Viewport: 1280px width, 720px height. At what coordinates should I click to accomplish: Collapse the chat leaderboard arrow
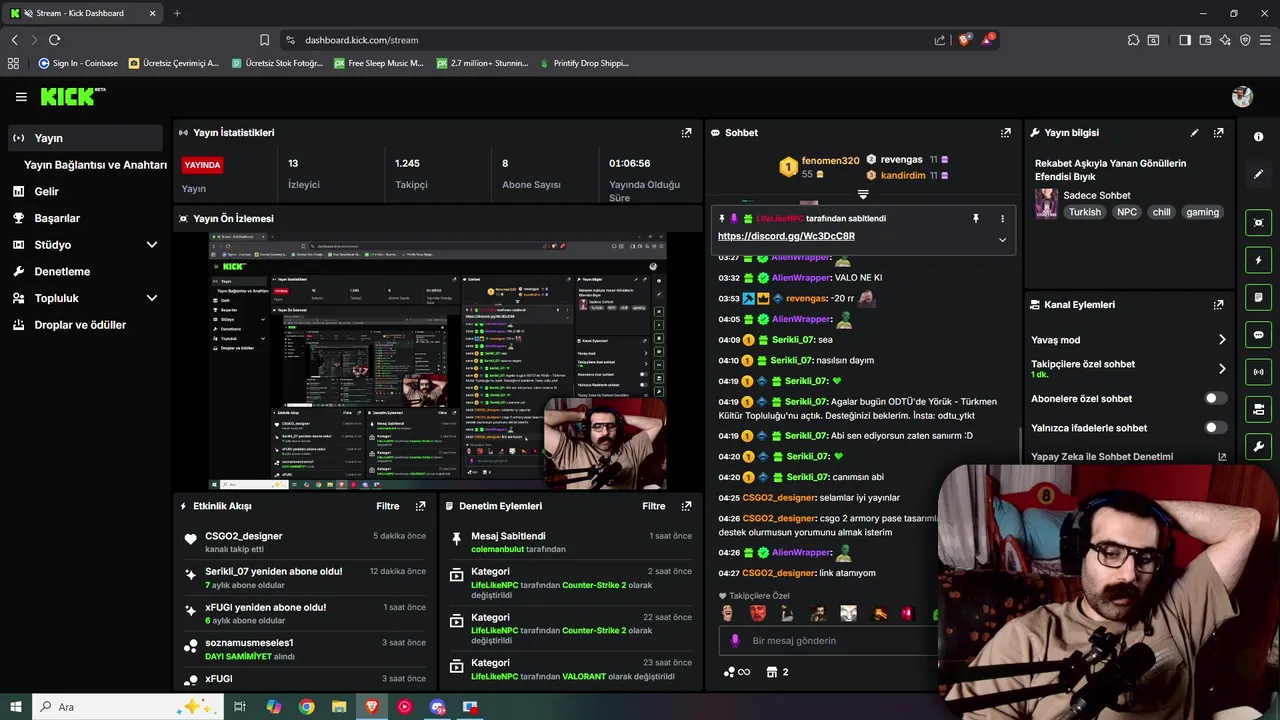(x=863, y=195)
